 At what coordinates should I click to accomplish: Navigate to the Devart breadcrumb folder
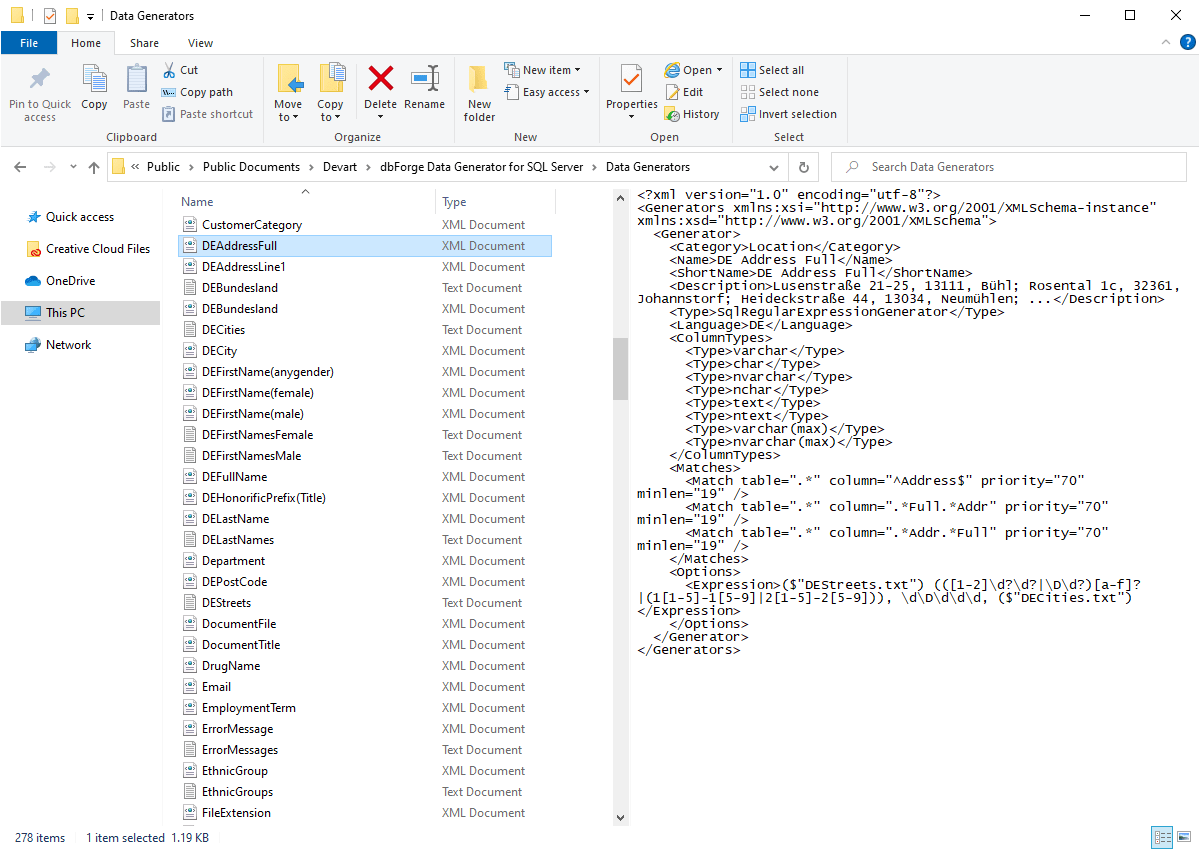(x=338, y=167)
